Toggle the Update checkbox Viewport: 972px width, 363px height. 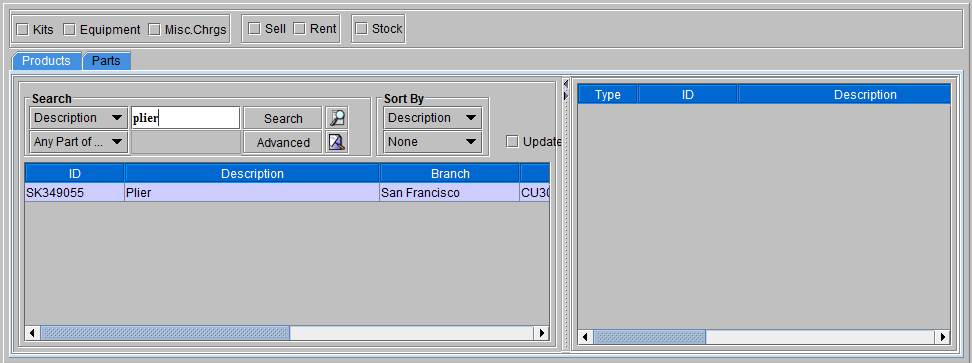(x=512, y=142)
